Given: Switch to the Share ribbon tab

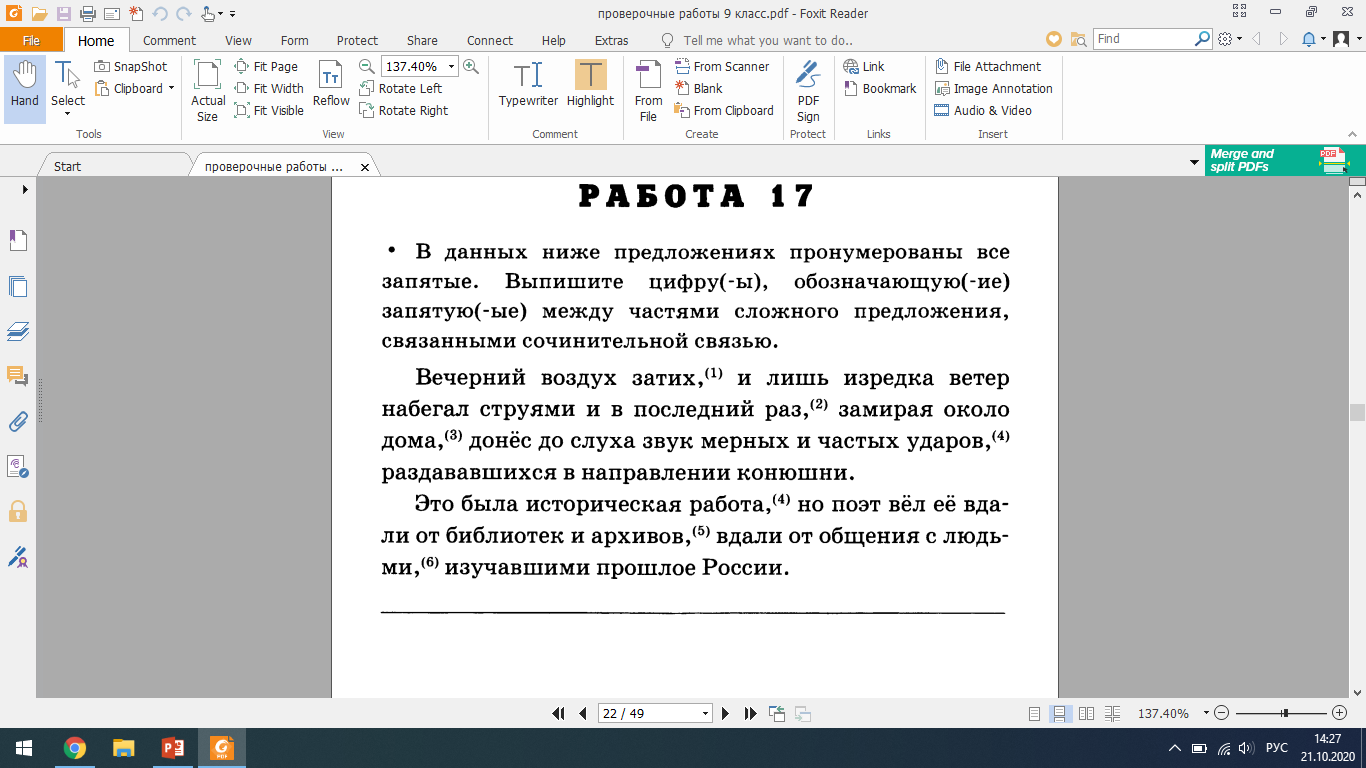Looking at the screenshot, I should [x=422, y=40].
